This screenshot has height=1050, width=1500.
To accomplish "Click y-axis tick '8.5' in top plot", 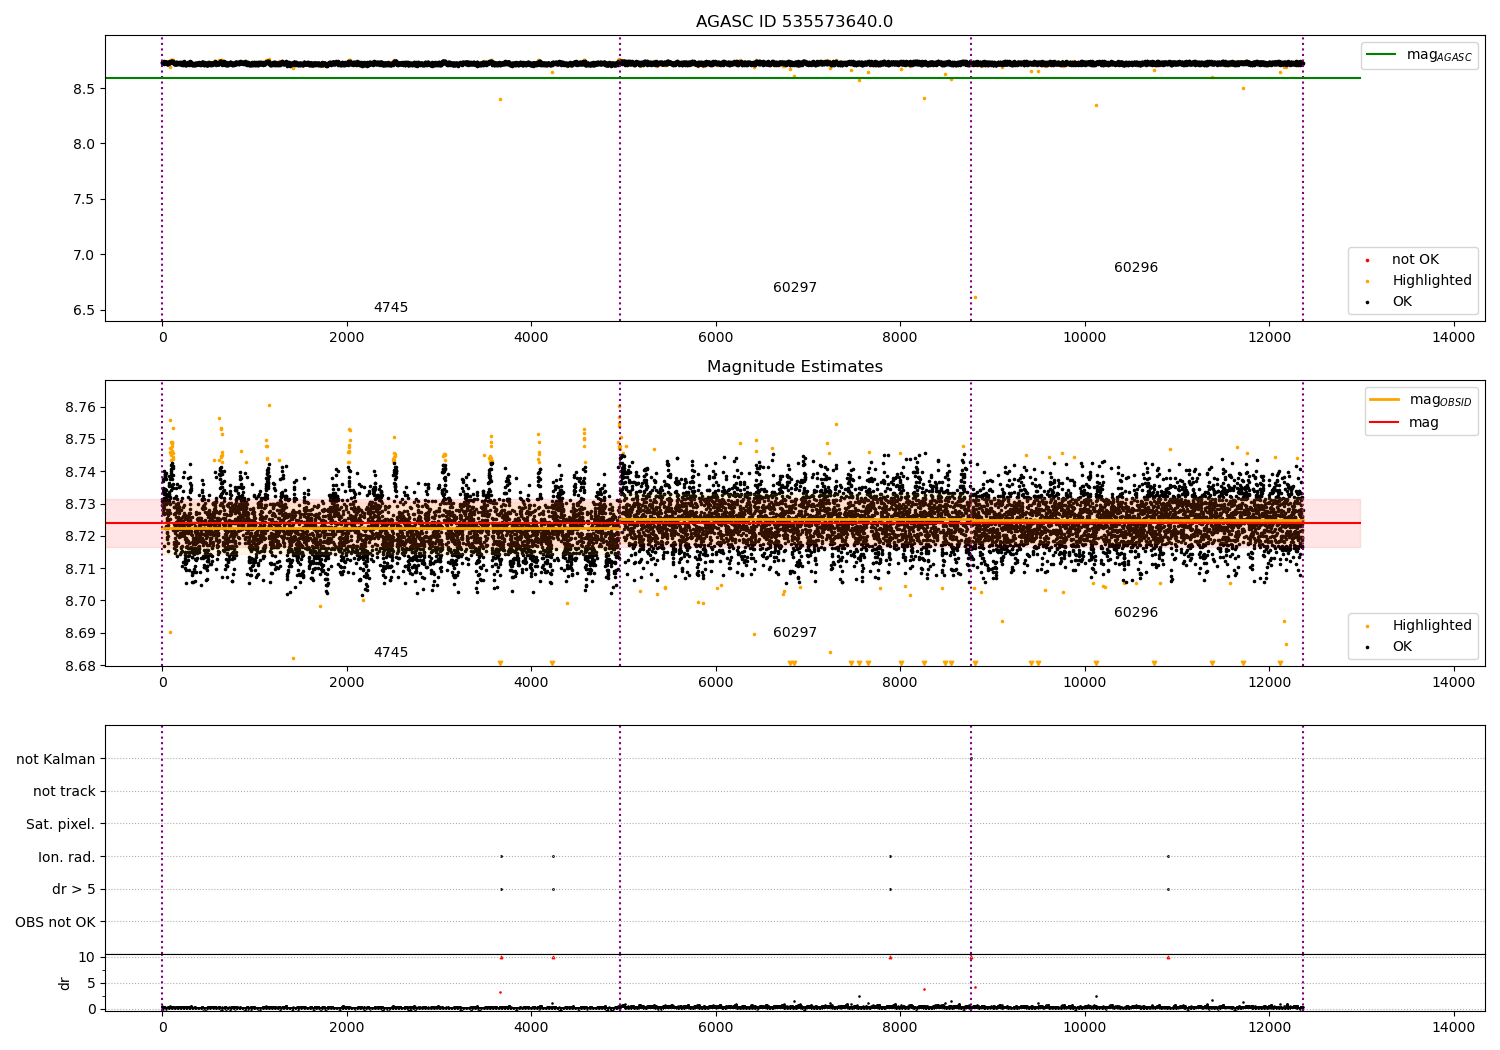I will pyautogui.click(x=84, y=89).
